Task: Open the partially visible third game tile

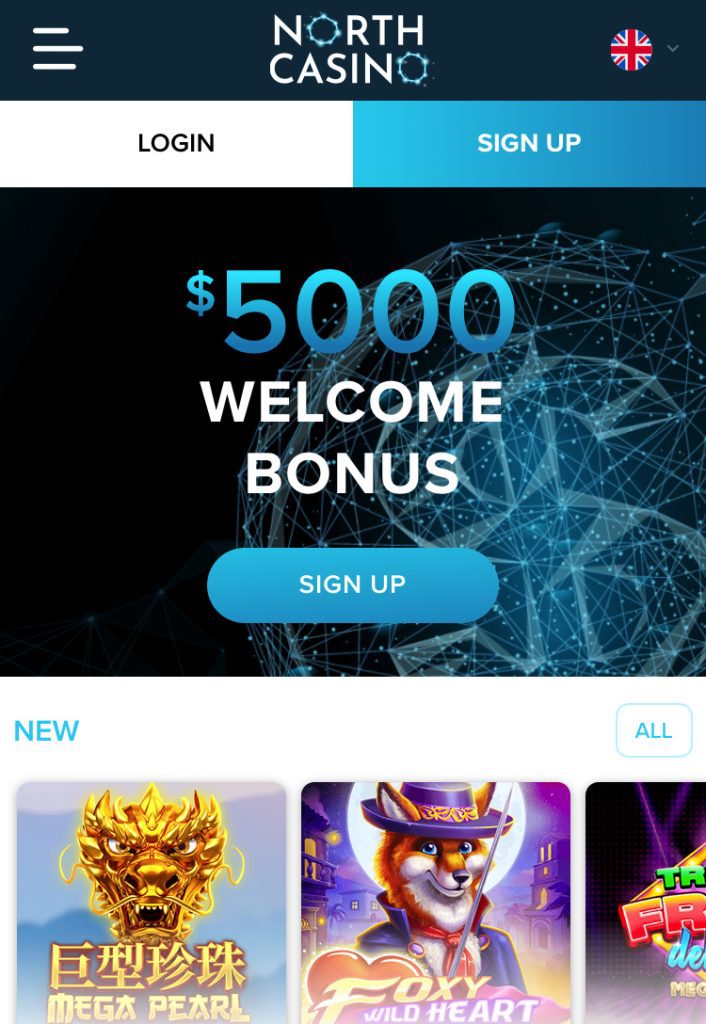Action: click(x=646, y=903)
